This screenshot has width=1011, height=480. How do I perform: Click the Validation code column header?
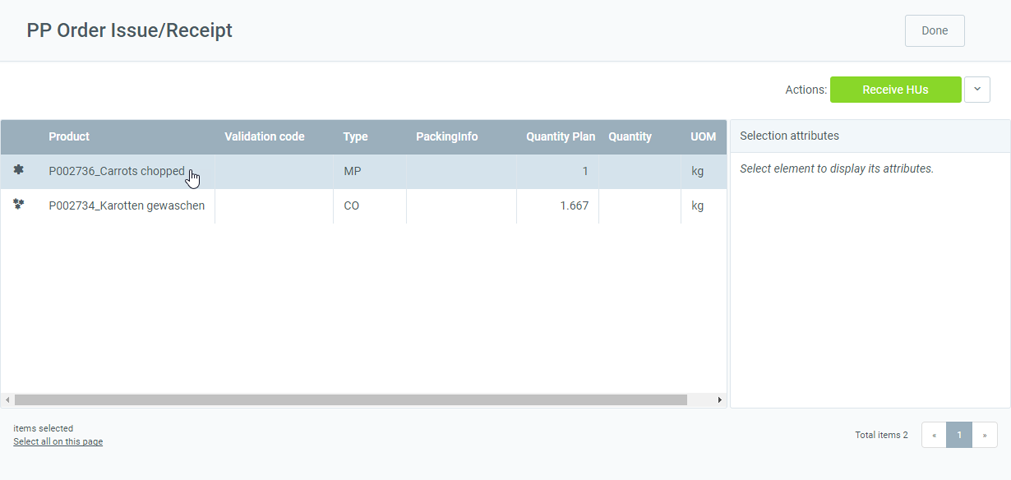(x=264, y=137)
